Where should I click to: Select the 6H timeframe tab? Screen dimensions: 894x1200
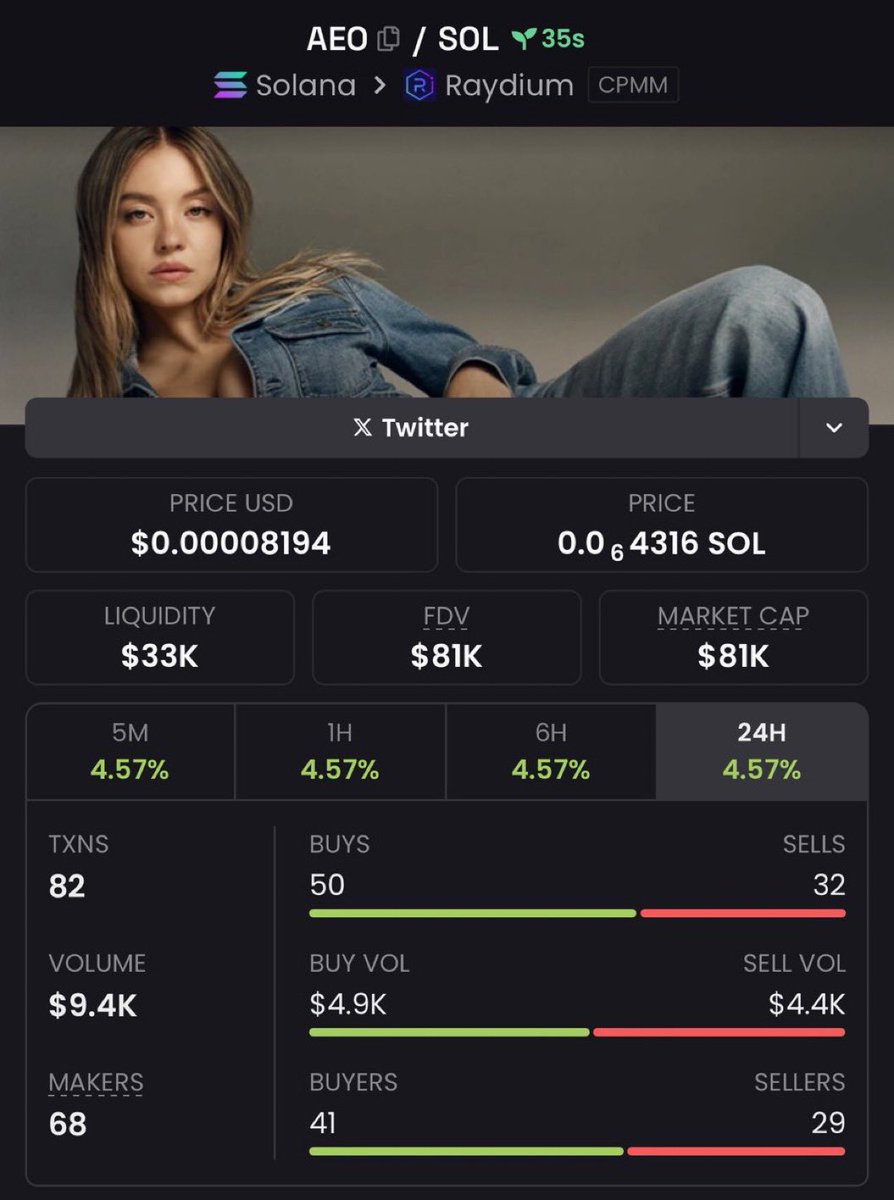point(551,751)
